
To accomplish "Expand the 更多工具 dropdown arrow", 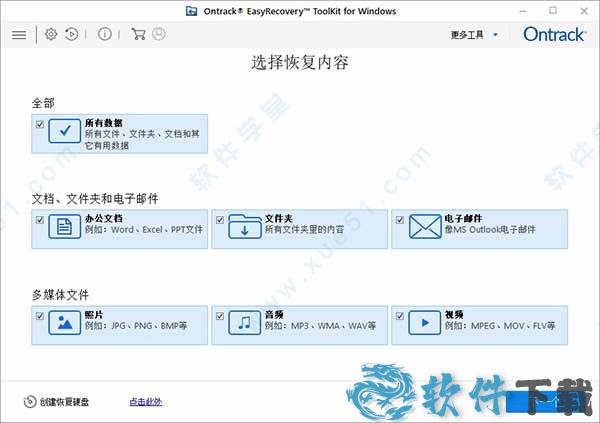I will (495, 35).
